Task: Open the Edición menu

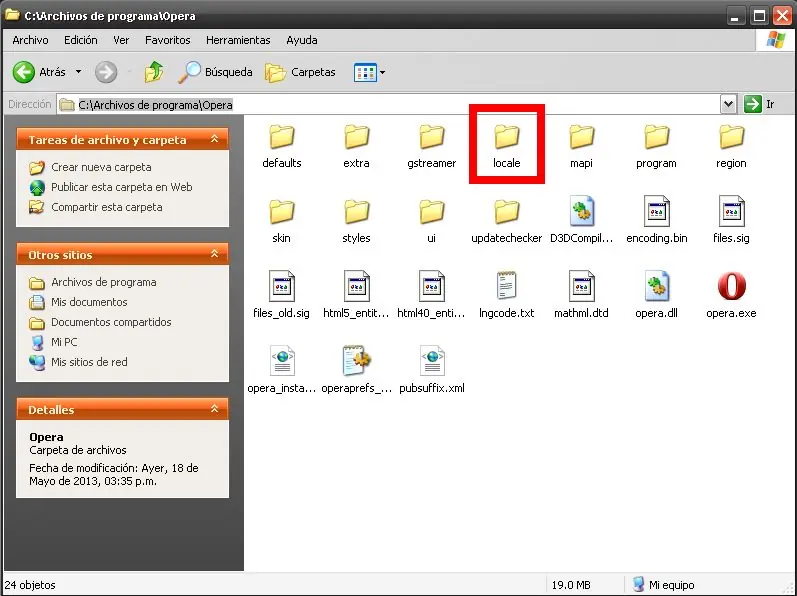Action: (x=80, y=40)
